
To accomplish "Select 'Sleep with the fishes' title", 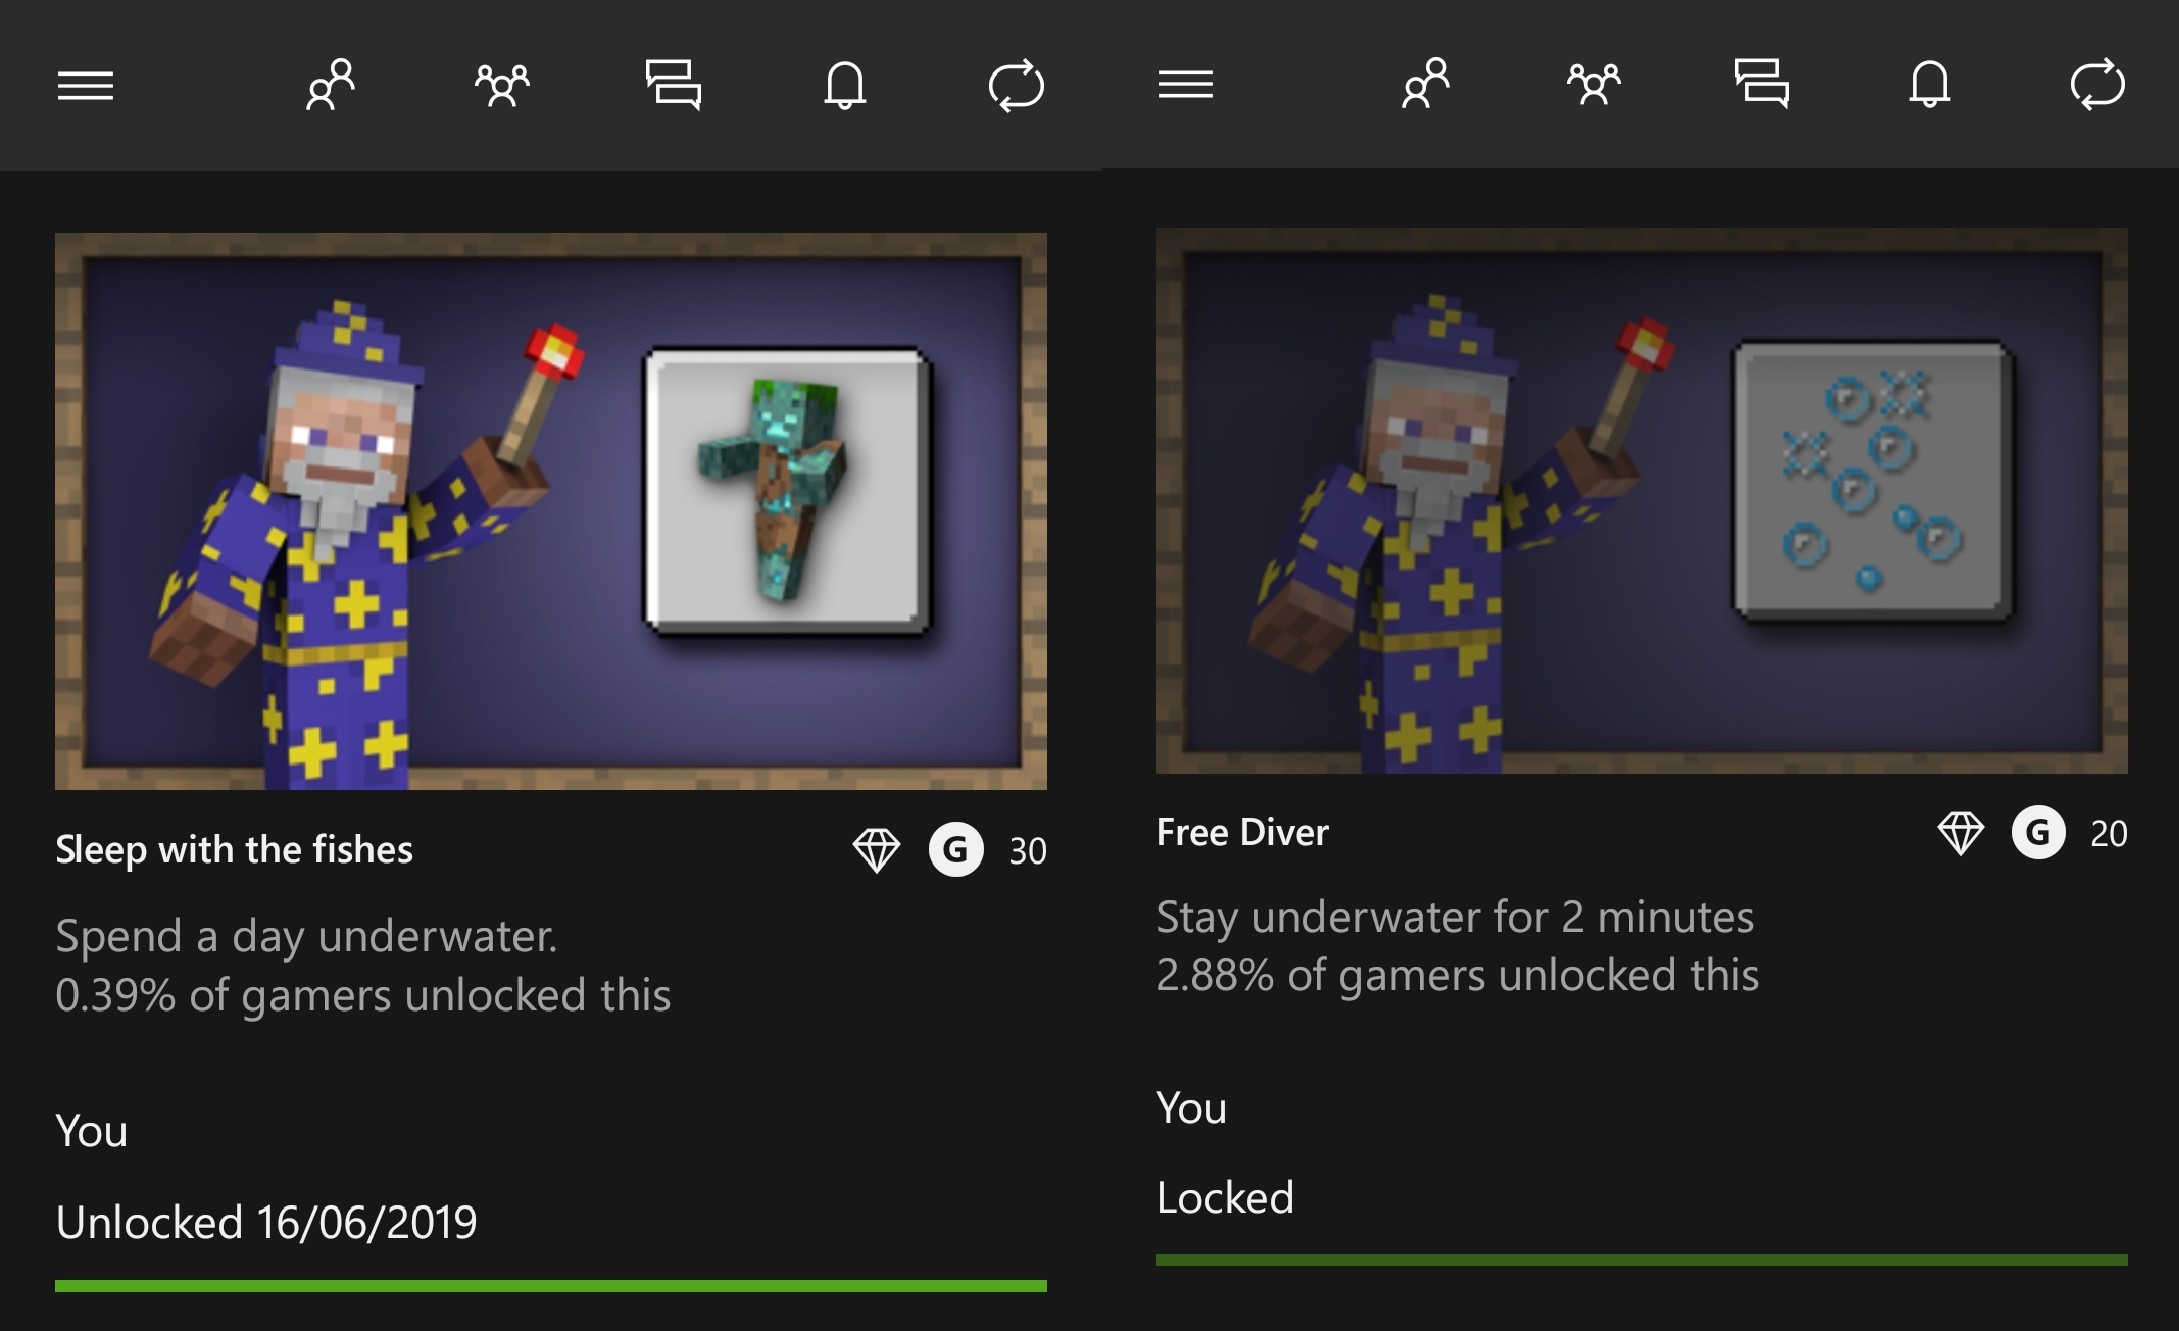I will click(x=234, y=850).
